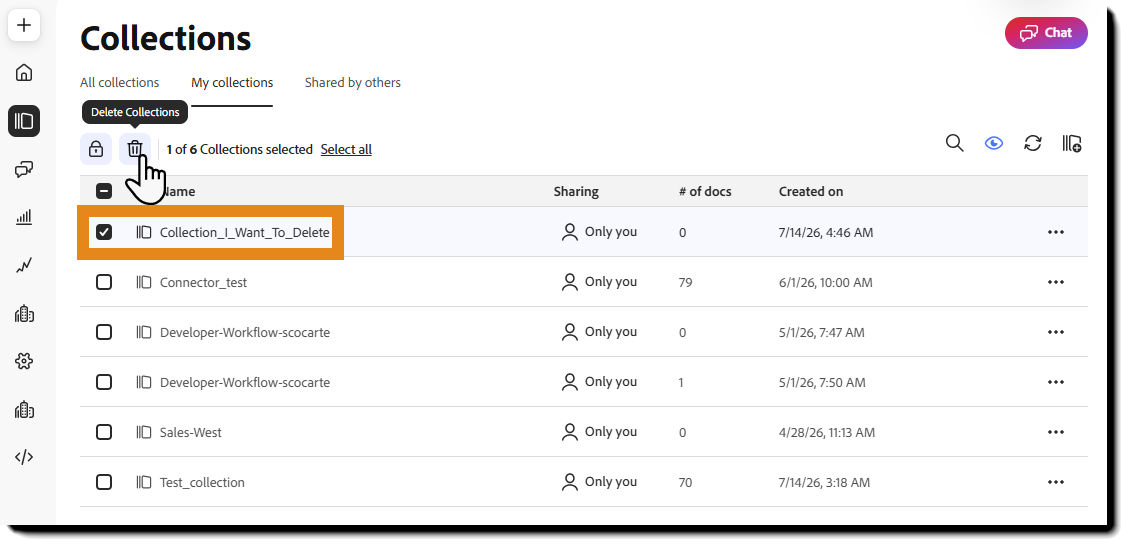Go to Home in the sidebar
The width and height of the screenshot is (1121, 539).
pyautogui.click(x=24, y=73)
